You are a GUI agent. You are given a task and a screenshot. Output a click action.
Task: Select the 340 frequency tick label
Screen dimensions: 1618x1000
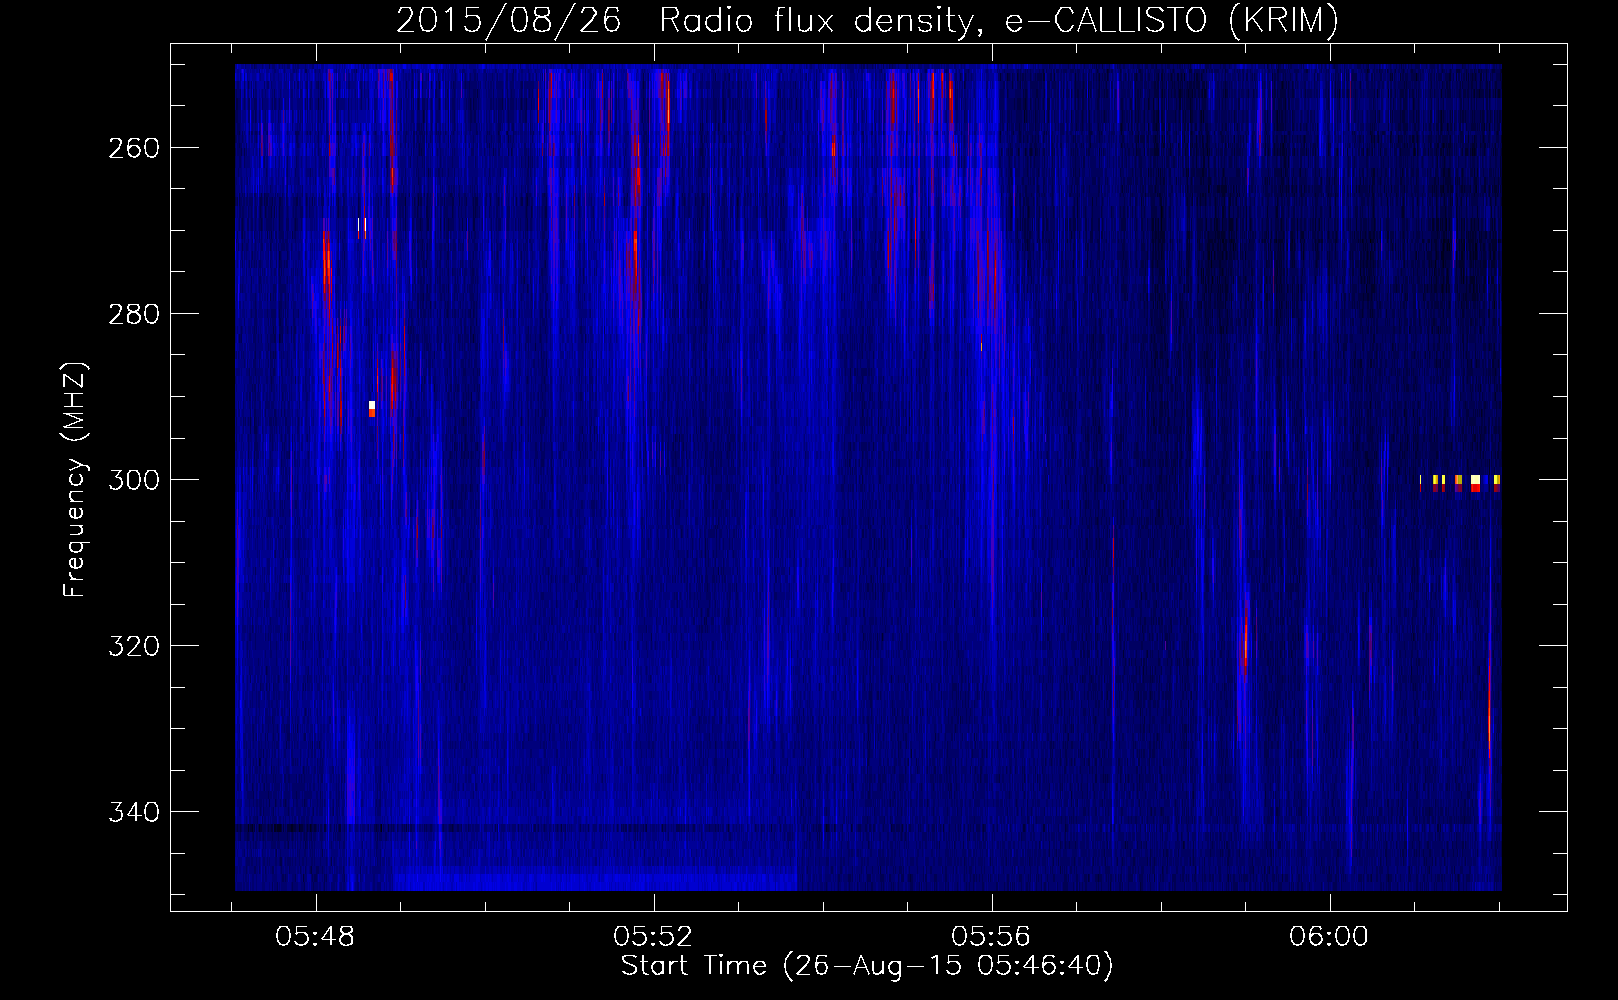[134, 812]
